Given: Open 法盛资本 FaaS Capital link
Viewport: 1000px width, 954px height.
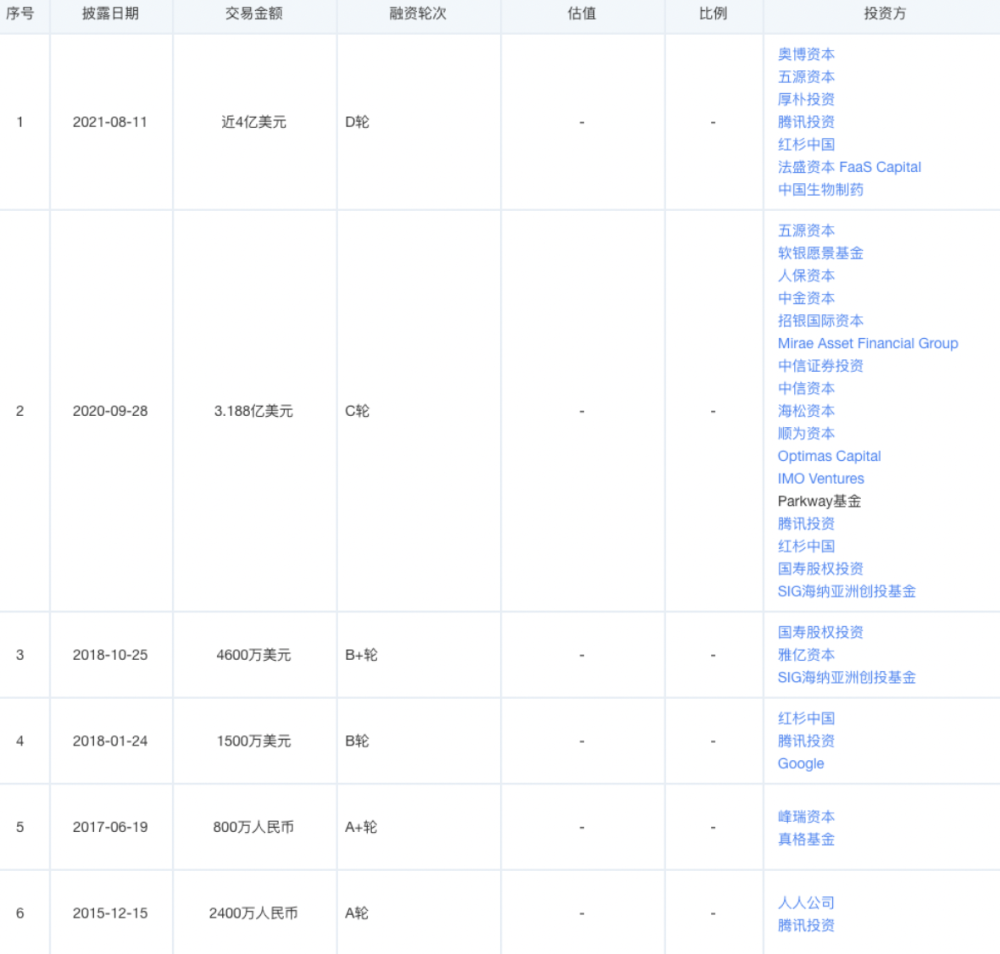Looking at the screenshot, I should [849, 167].
